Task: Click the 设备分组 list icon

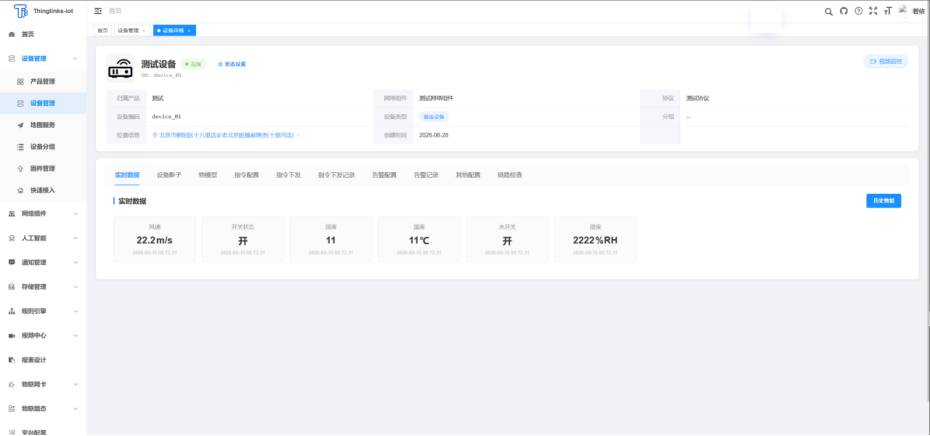Action: point(20,147)
